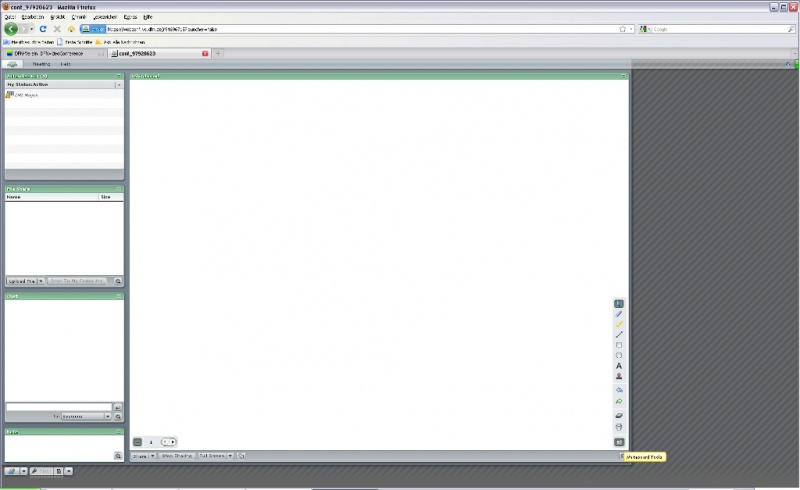The image size is (800, 490).
Task: Go to the previous whiteboard page
Action: 165,442
